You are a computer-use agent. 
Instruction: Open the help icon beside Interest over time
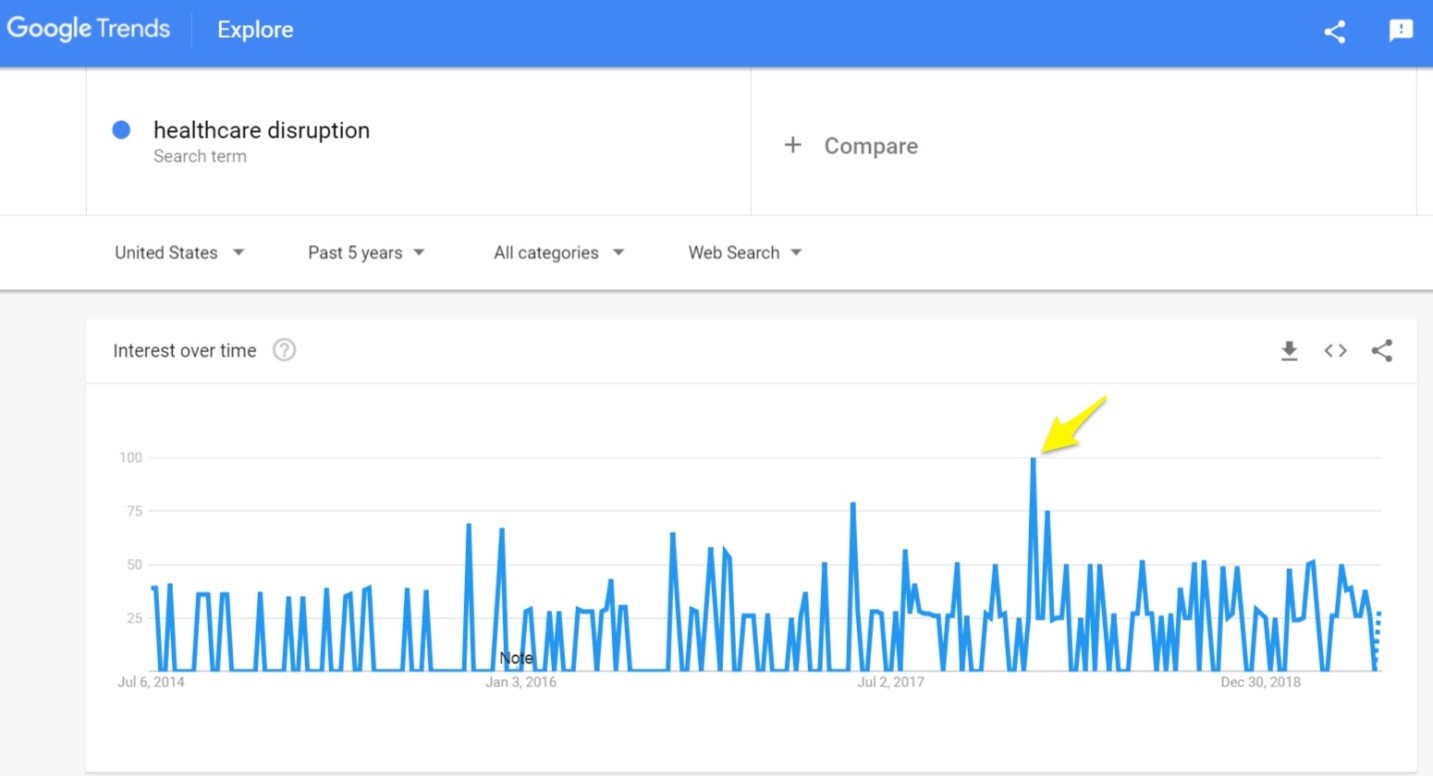[x=284, y=351]
